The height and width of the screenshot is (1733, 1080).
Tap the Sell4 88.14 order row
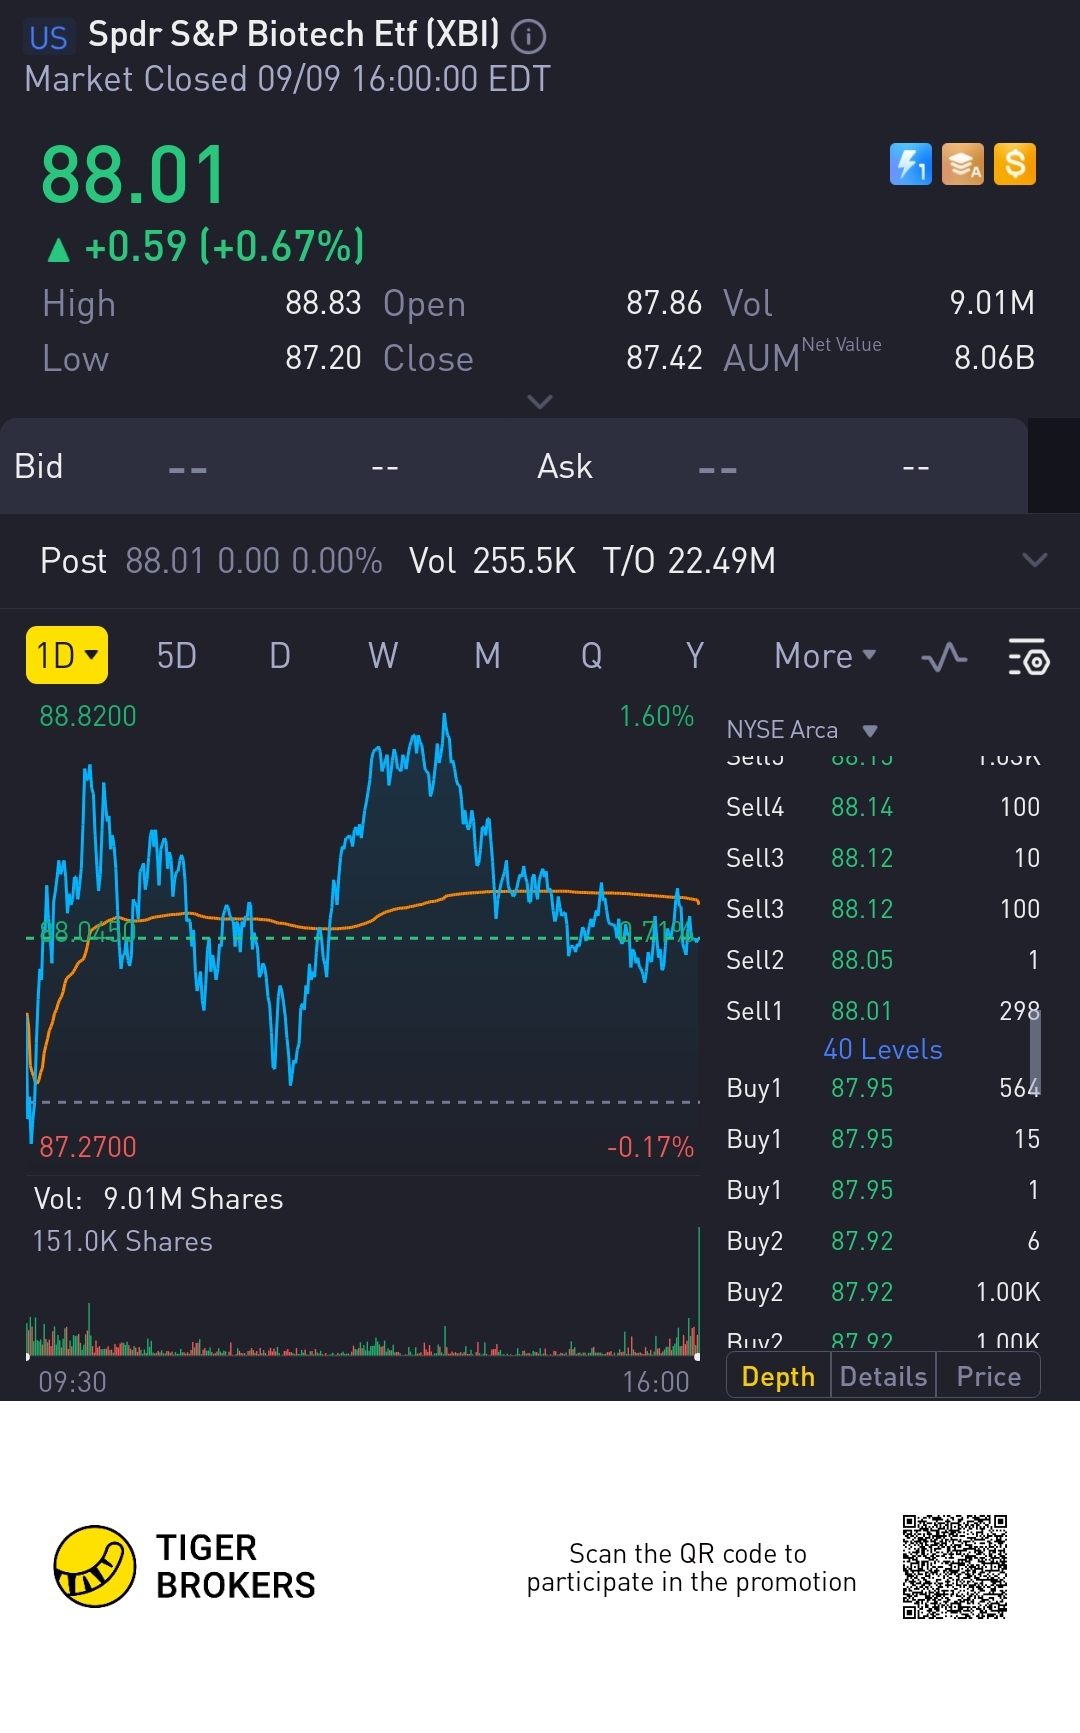coord(883,807)
